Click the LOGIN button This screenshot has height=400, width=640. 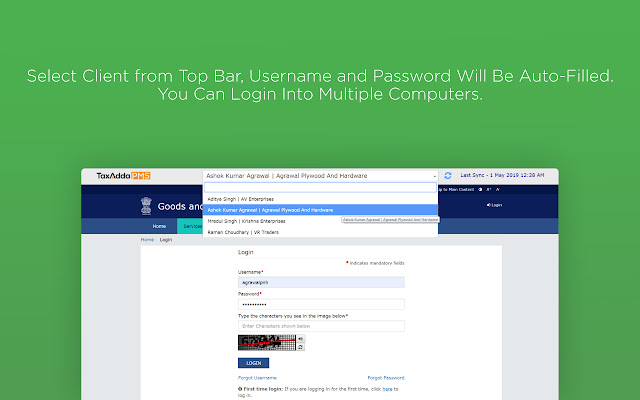pyautogui.click(x=253, y=363)
